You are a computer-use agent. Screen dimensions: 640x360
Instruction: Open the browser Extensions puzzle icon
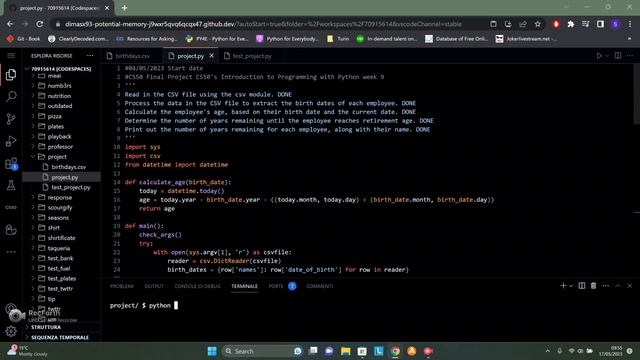(x=571, y=24)
